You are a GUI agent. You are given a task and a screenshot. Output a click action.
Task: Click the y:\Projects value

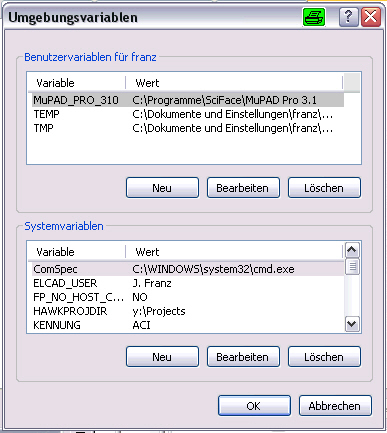click(x=159, y=311)
